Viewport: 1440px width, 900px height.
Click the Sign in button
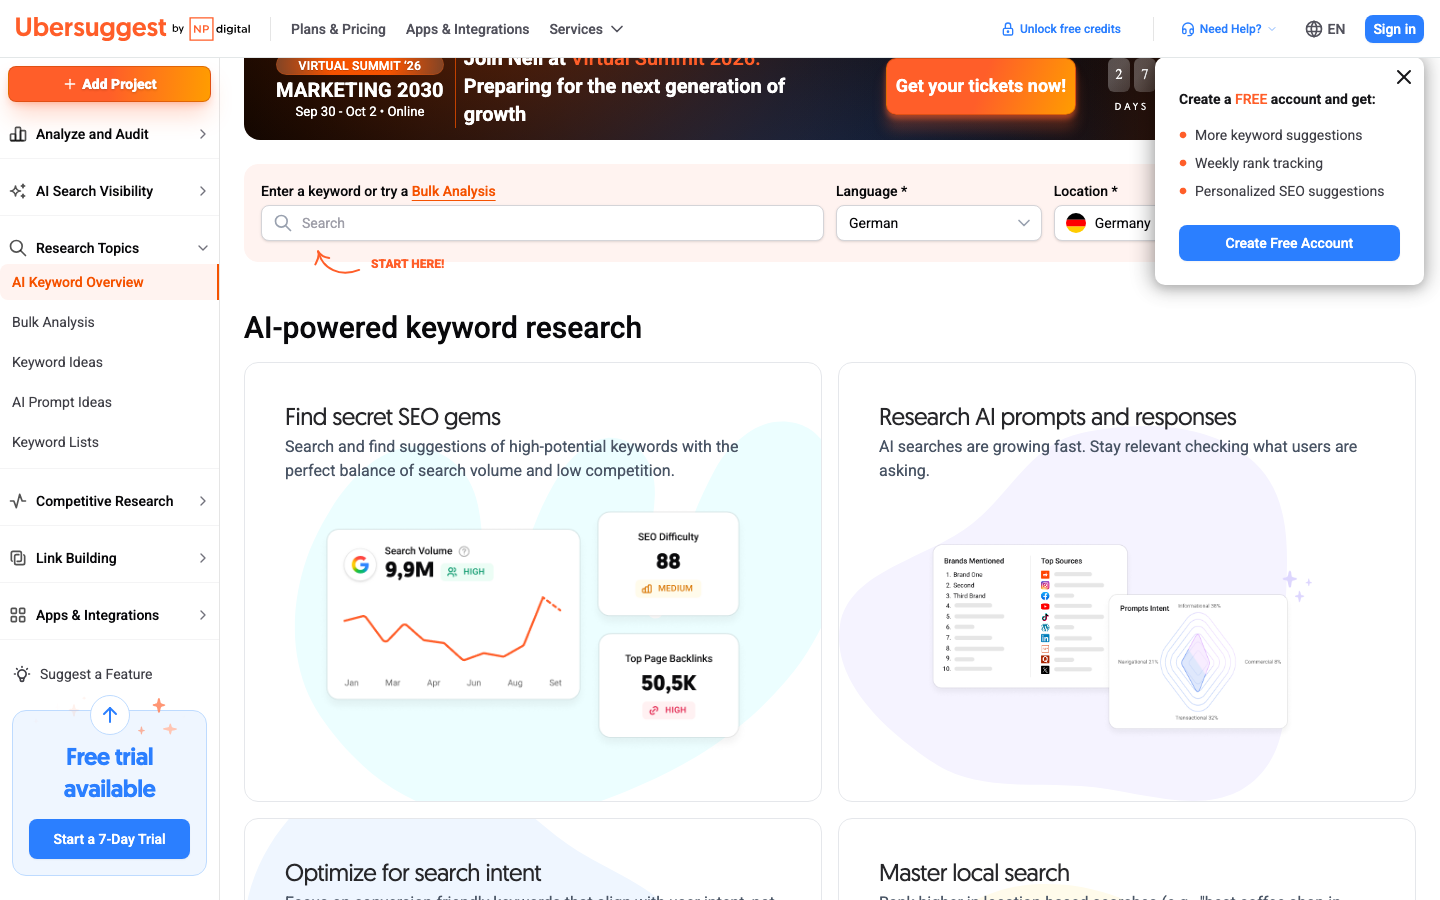coord(1394,29)
